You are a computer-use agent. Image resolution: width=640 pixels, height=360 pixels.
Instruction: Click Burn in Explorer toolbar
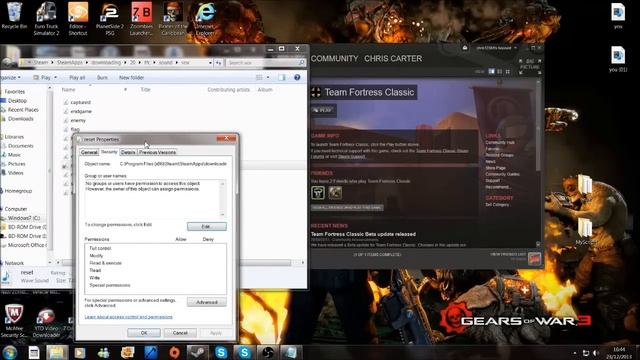coord(102,77)
